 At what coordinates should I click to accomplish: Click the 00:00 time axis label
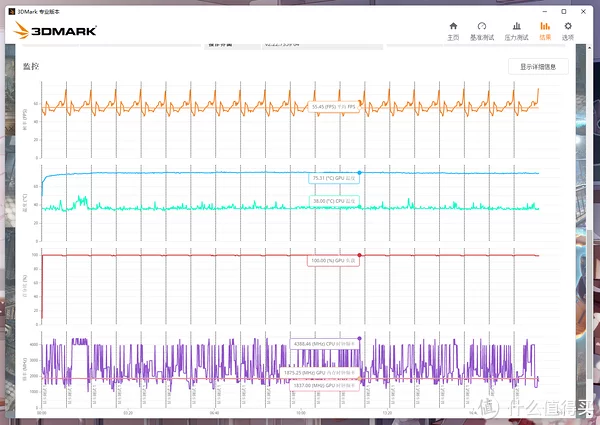click(x=41, y=413)
